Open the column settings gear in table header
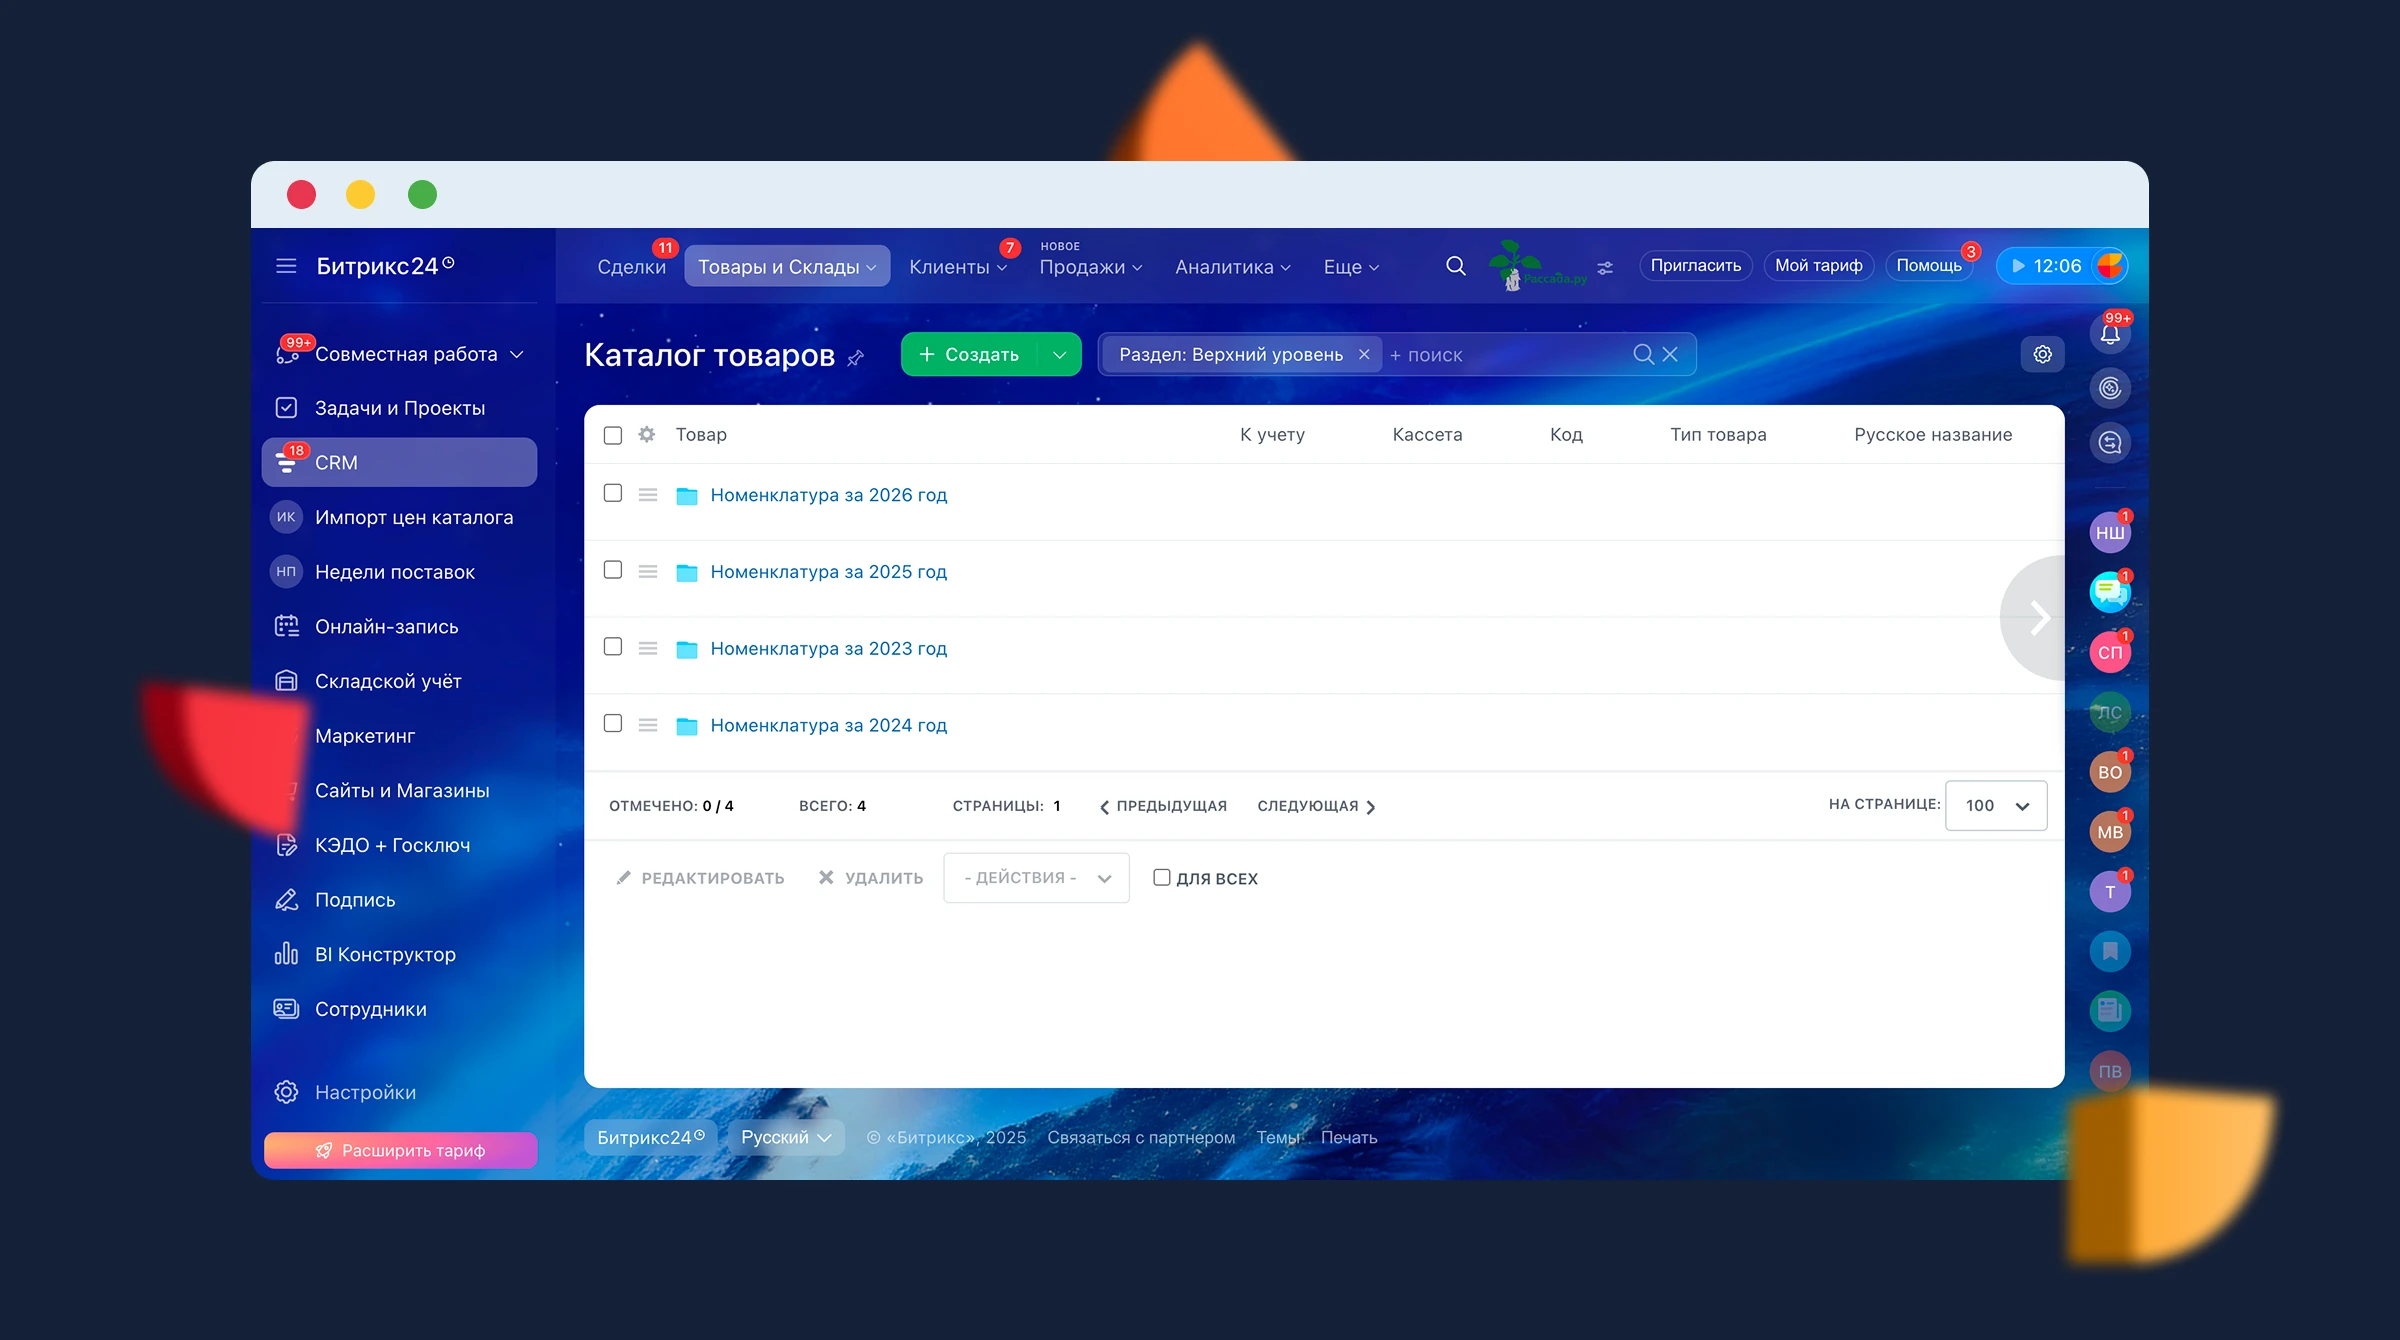Screen dimensions: 2400x1340 coord(647,434)
